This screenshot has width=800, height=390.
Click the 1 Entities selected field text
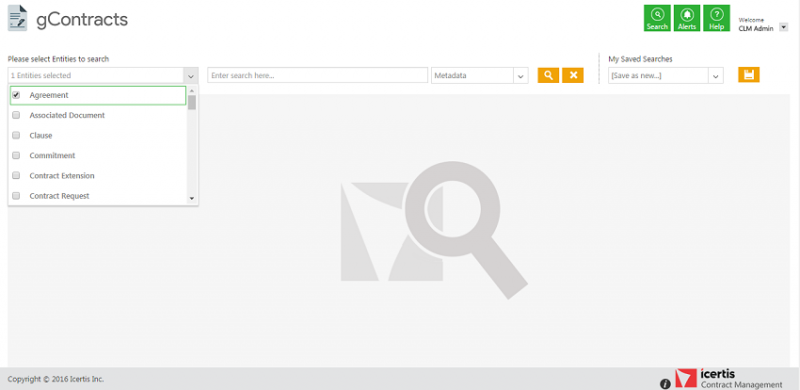(x=41, y=76)
